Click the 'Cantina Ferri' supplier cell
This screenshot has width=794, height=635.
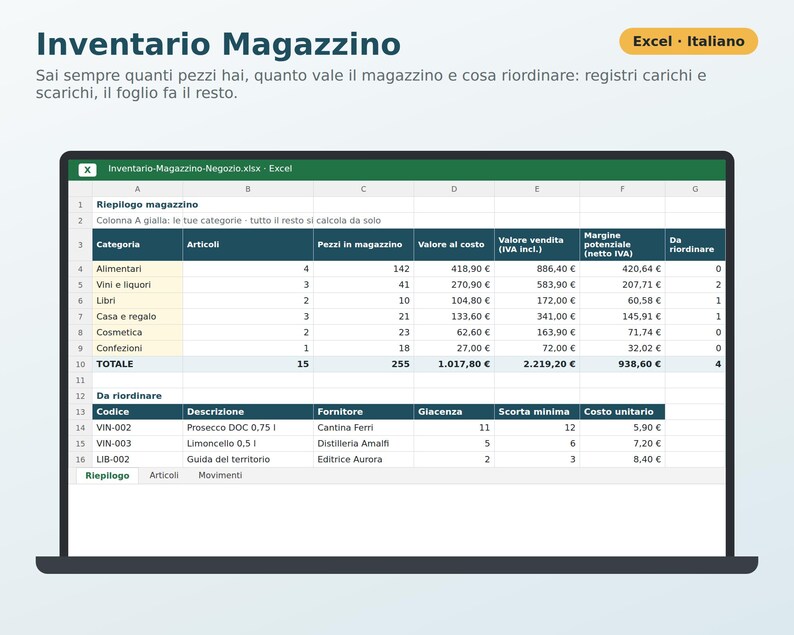[x=364, y=428]
